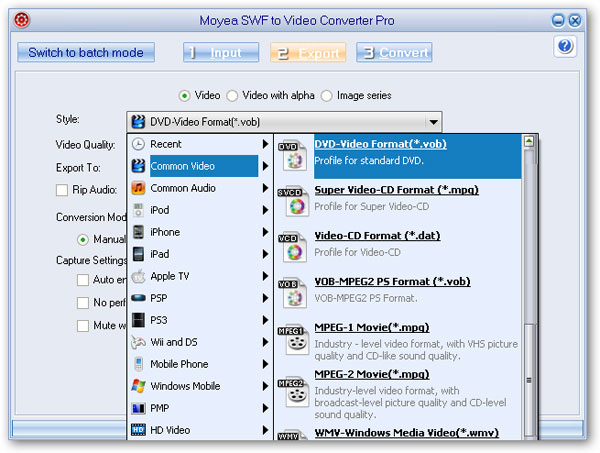Tick the Auto checkbox under Capture Settings
This screenshot has height=453, width=600.
(83, 280)
